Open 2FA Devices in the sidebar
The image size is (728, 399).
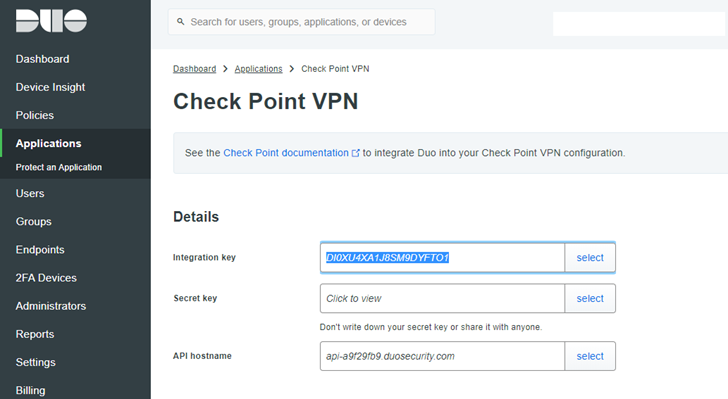click(x=46, y=278)
